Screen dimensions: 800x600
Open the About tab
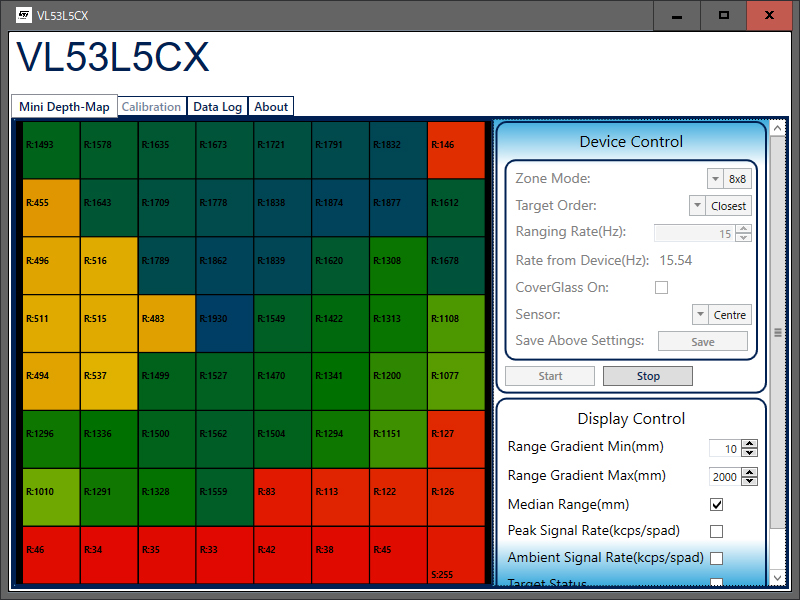pos(271,107)
